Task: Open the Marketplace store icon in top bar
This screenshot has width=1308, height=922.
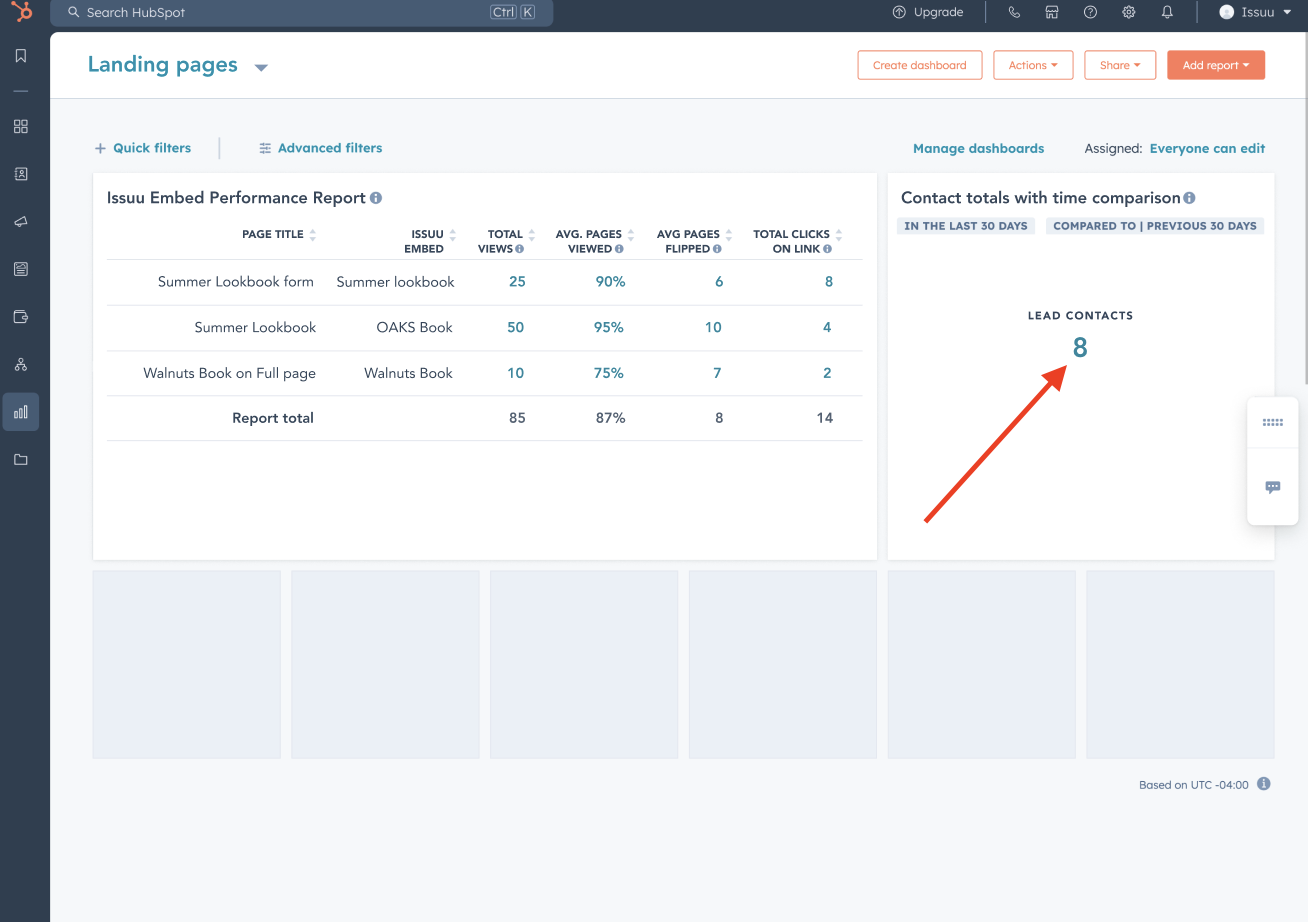Action: point(1052,12)
